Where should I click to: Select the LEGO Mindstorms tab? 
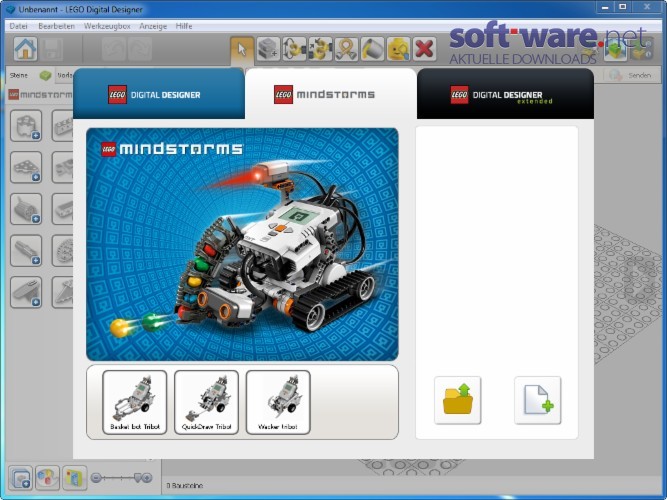point(331,94)
